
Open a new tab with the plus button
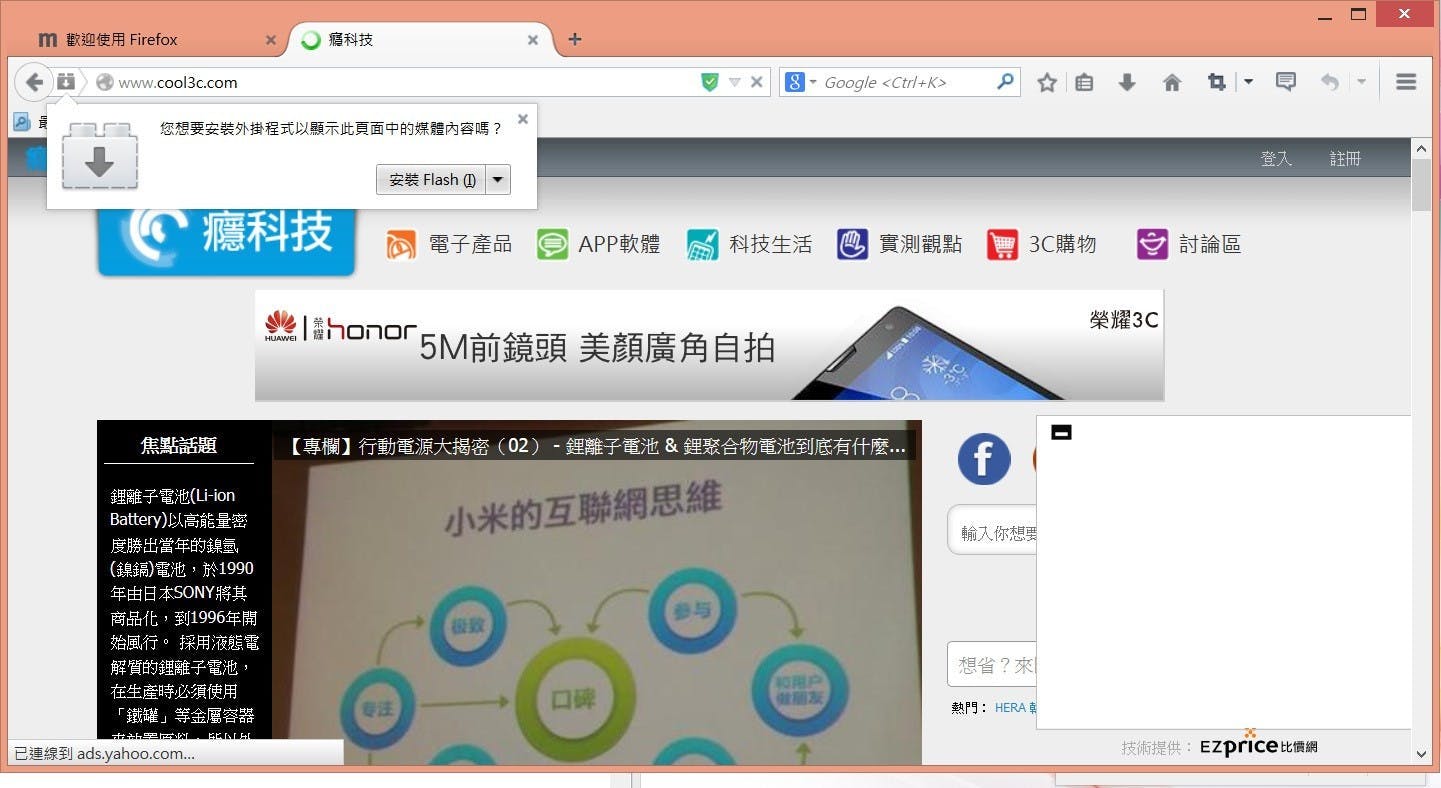pyautogui.click(x=574, y=40)
